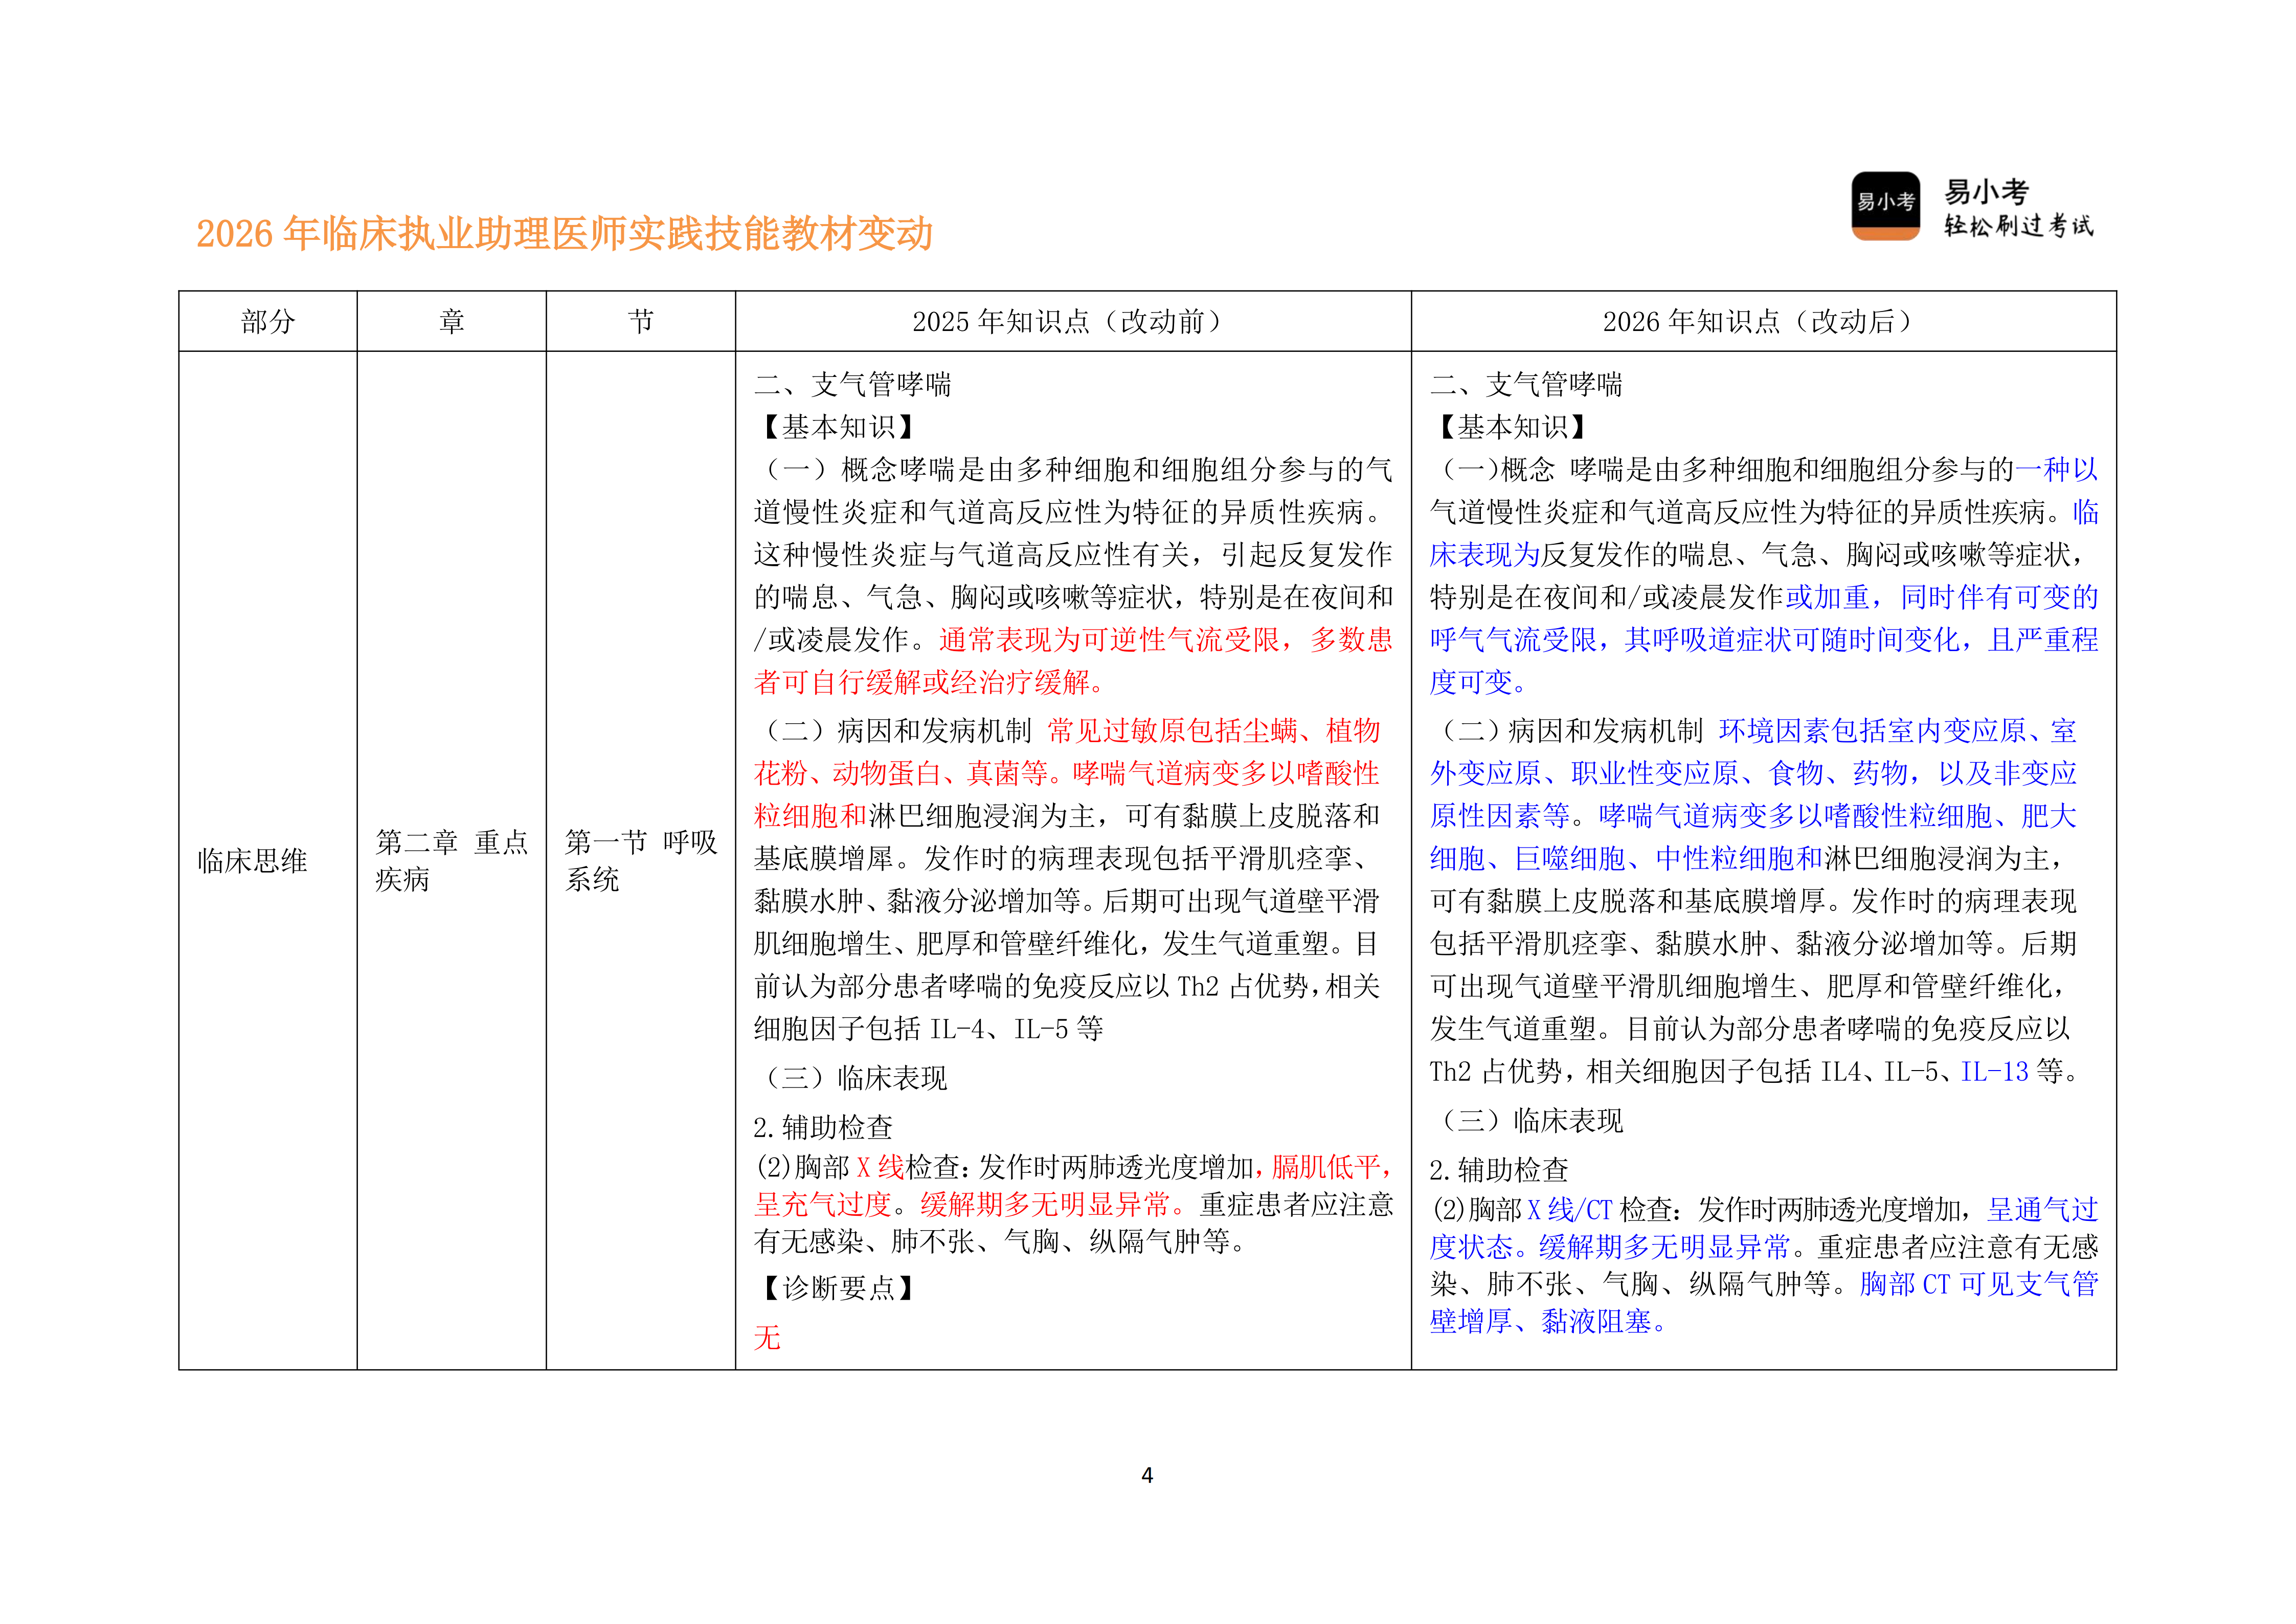Image resolution: width=2296 pixels, height=1624 pixels.
Task: Click the 章 column header
Action: pyautogui.click(x=451, y=321)
